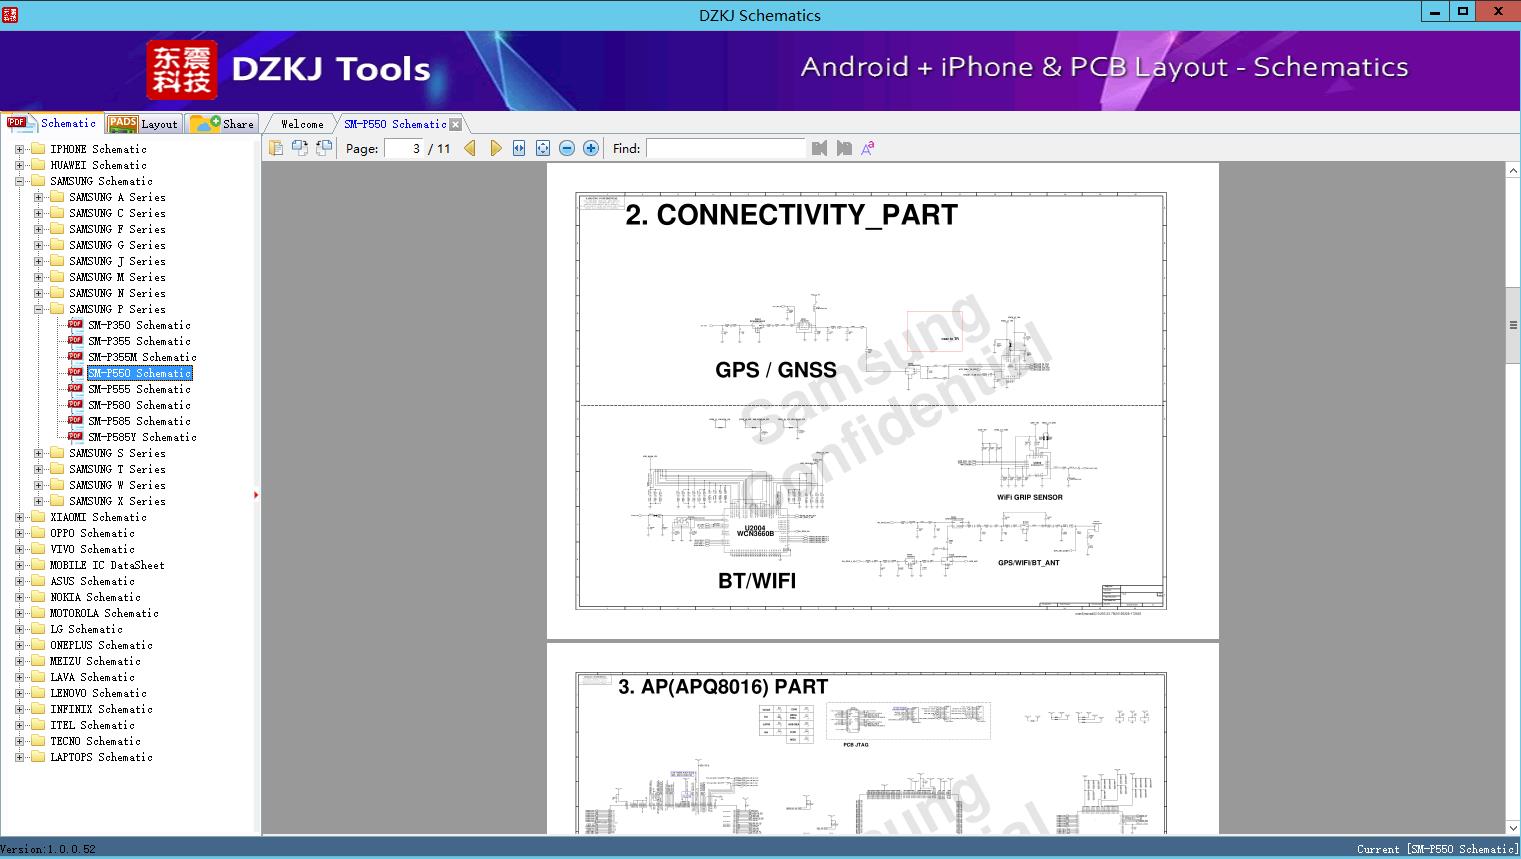Click scrollbar down arrow in viewer
Screen dimensions: 1521x859
click(1513, 827)
